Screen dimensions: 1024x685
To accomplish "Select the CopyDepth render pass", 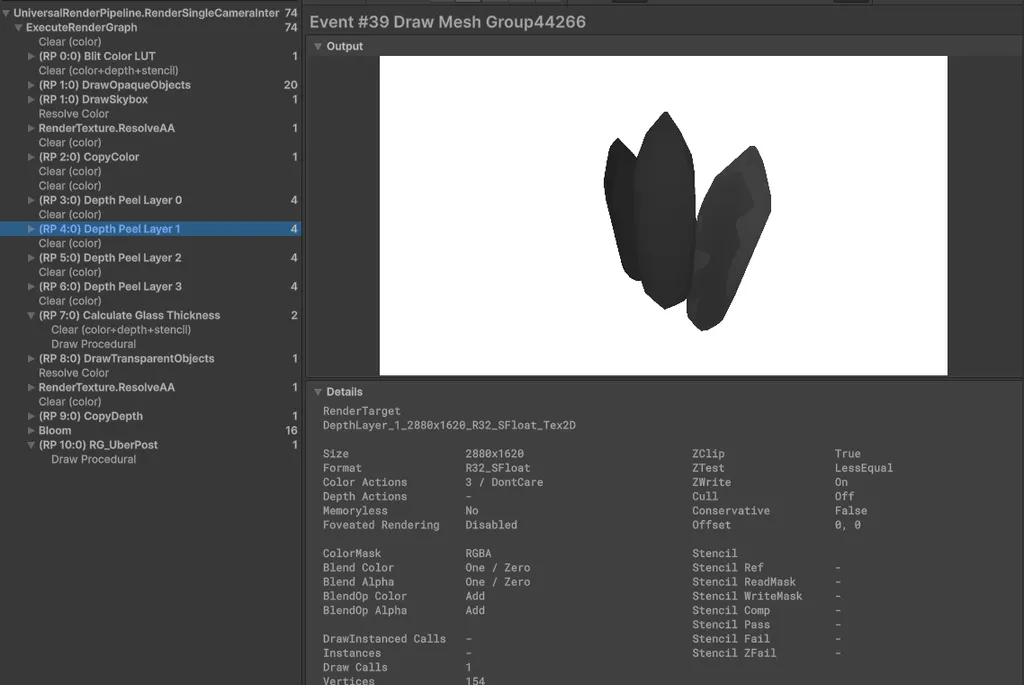I will tap(90, 416).
